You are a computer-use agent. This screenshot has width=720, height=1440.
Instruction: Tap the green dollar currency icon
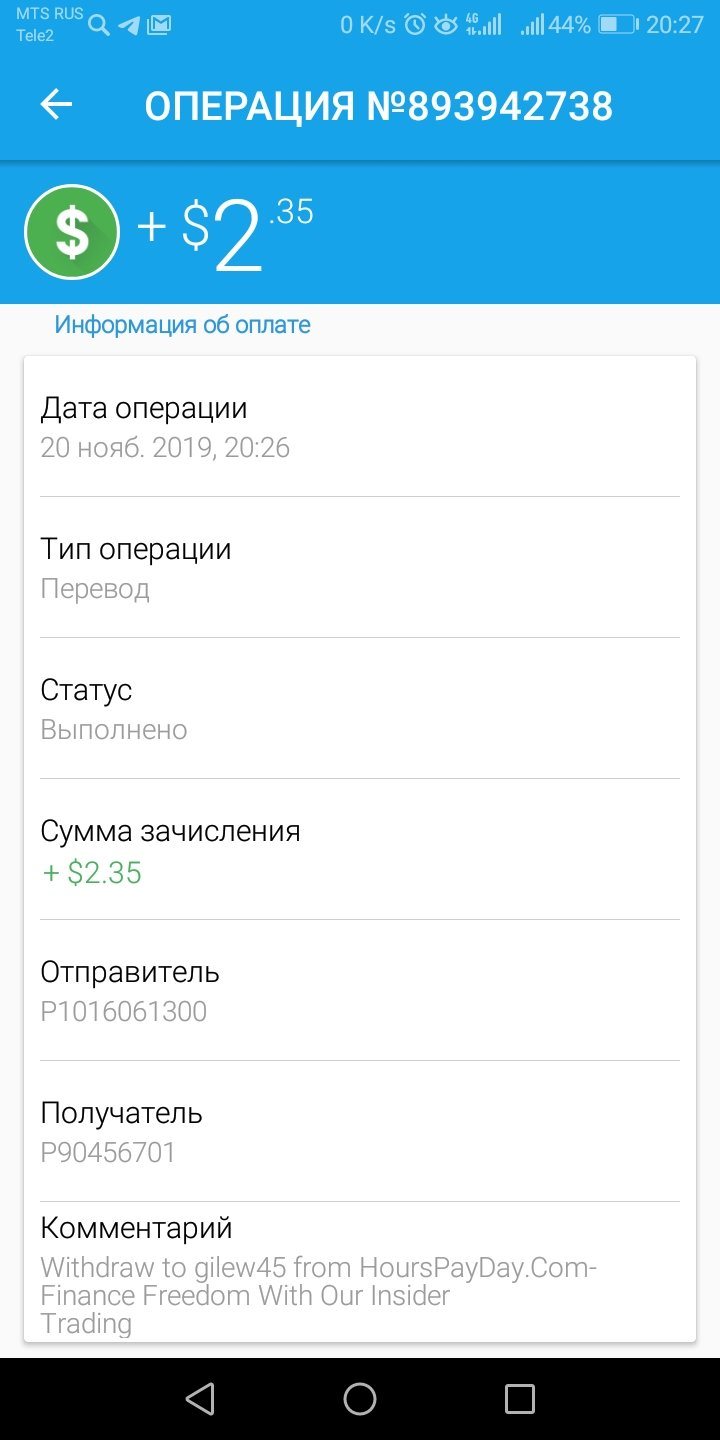pos(72,232)
